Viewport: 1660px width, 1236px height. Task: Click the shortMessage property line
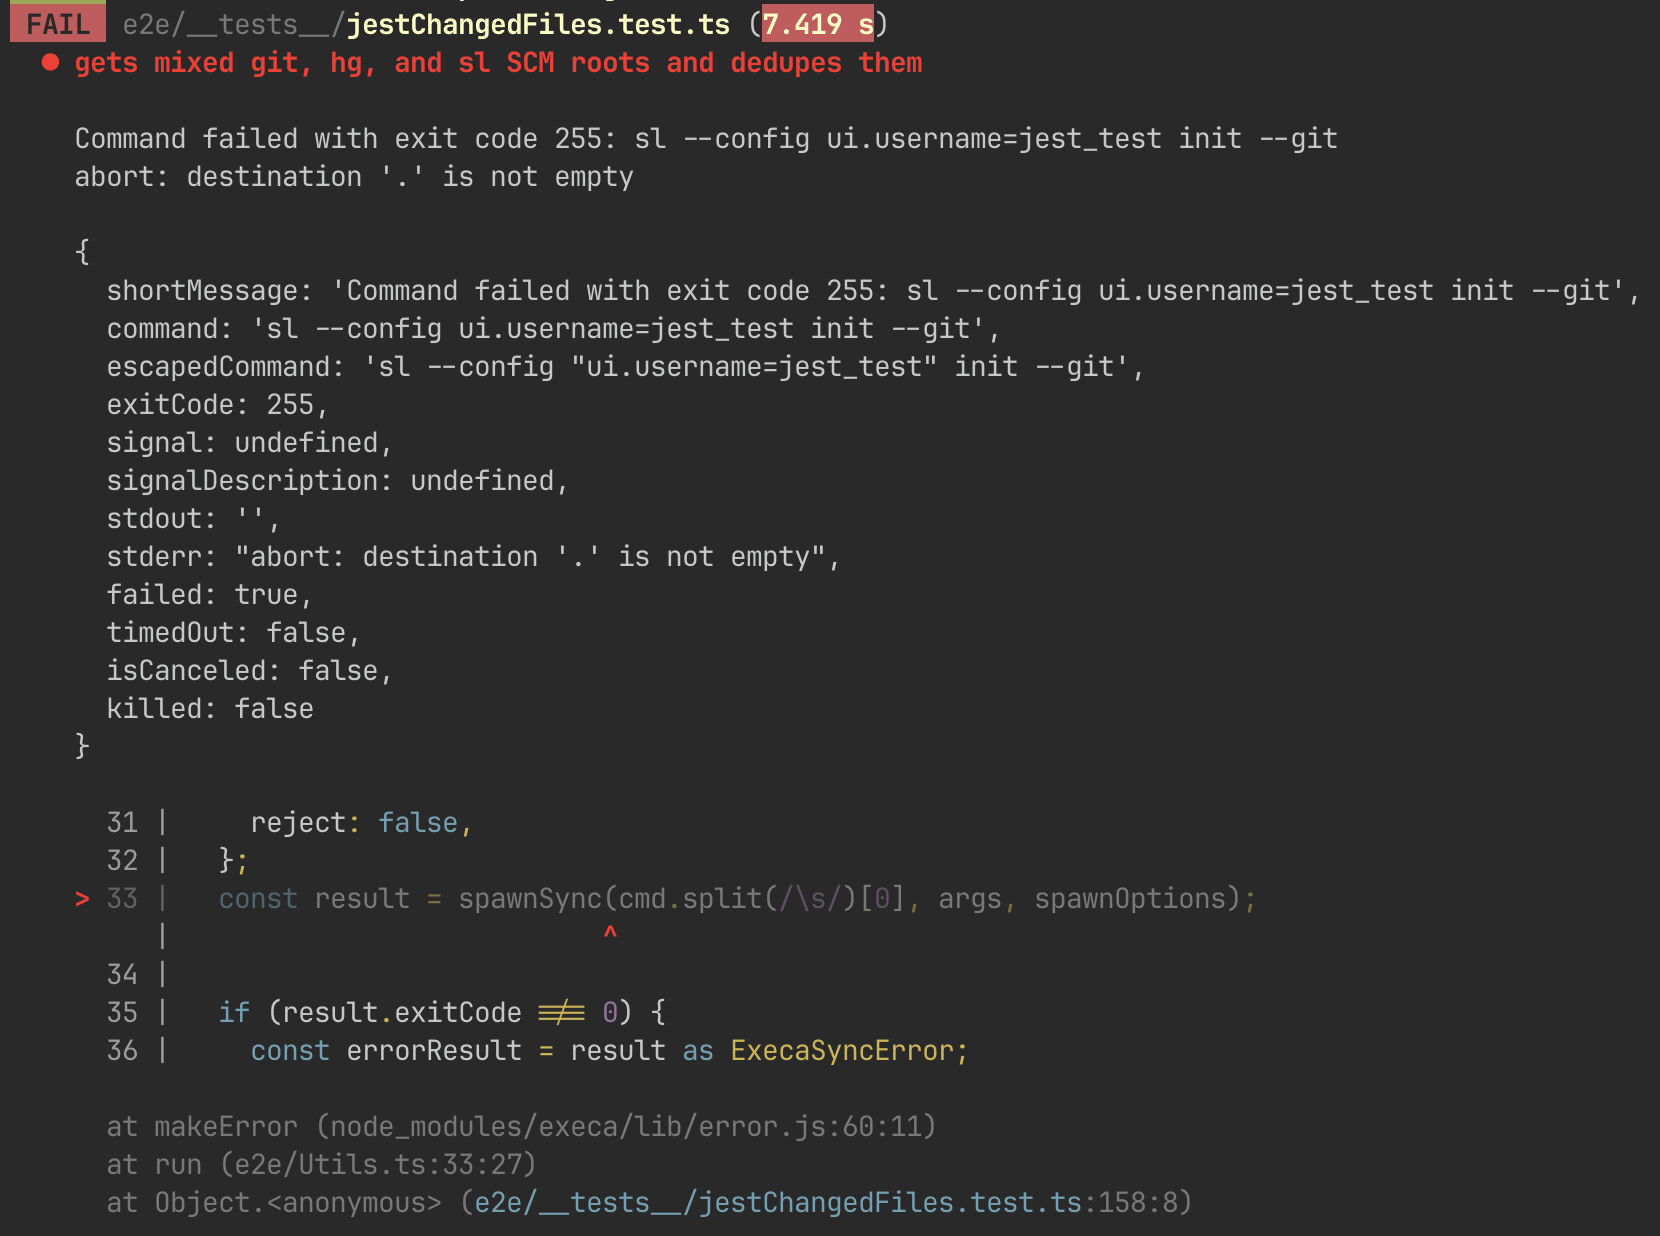[x=872, y=291]
